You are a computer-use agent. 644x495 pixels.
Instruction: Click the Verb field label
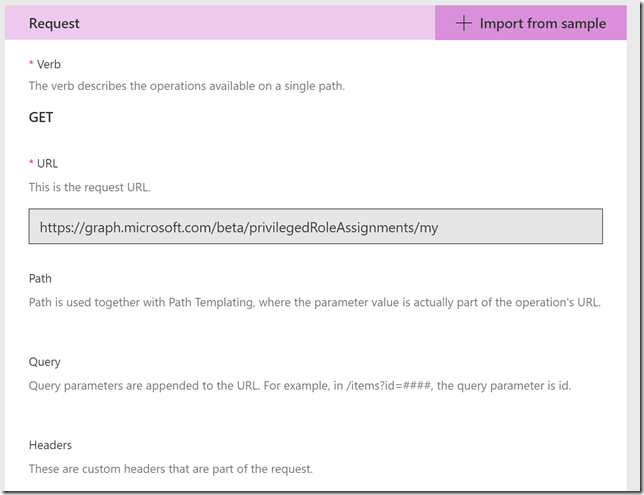[49, 64]
